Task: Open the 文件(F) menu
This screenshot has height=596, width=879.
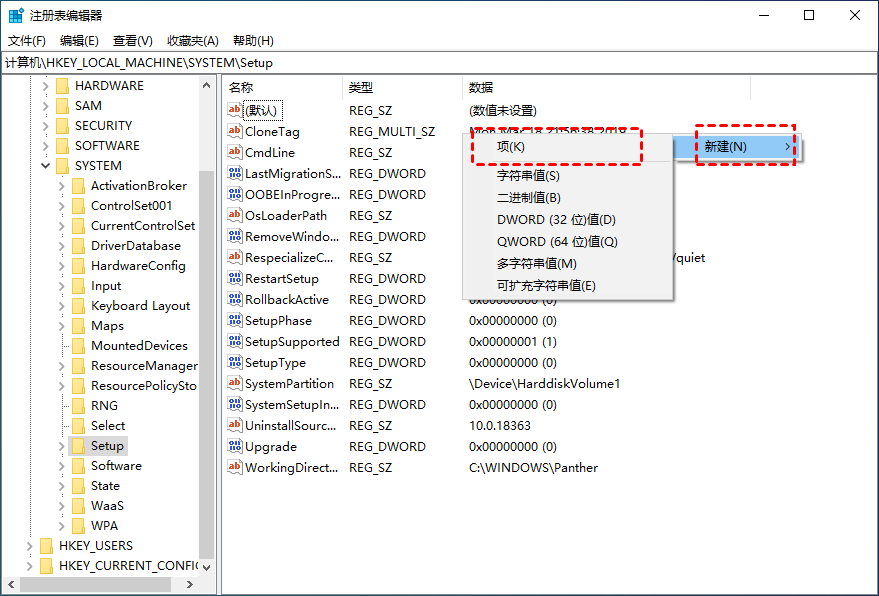Action: 27,41
